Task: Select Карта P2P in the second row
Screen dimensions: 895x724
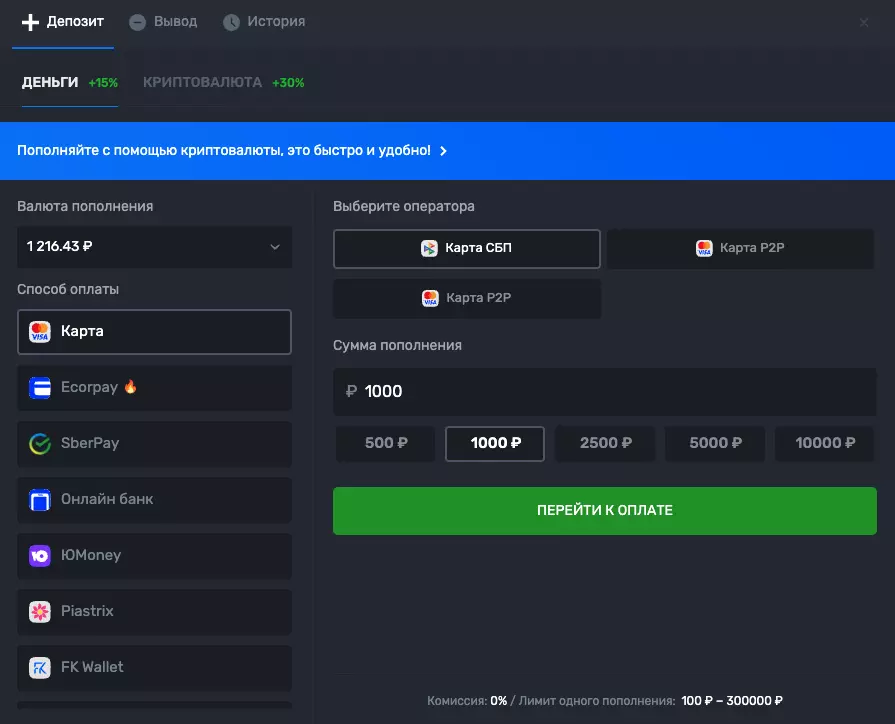Action: point(466,298)
